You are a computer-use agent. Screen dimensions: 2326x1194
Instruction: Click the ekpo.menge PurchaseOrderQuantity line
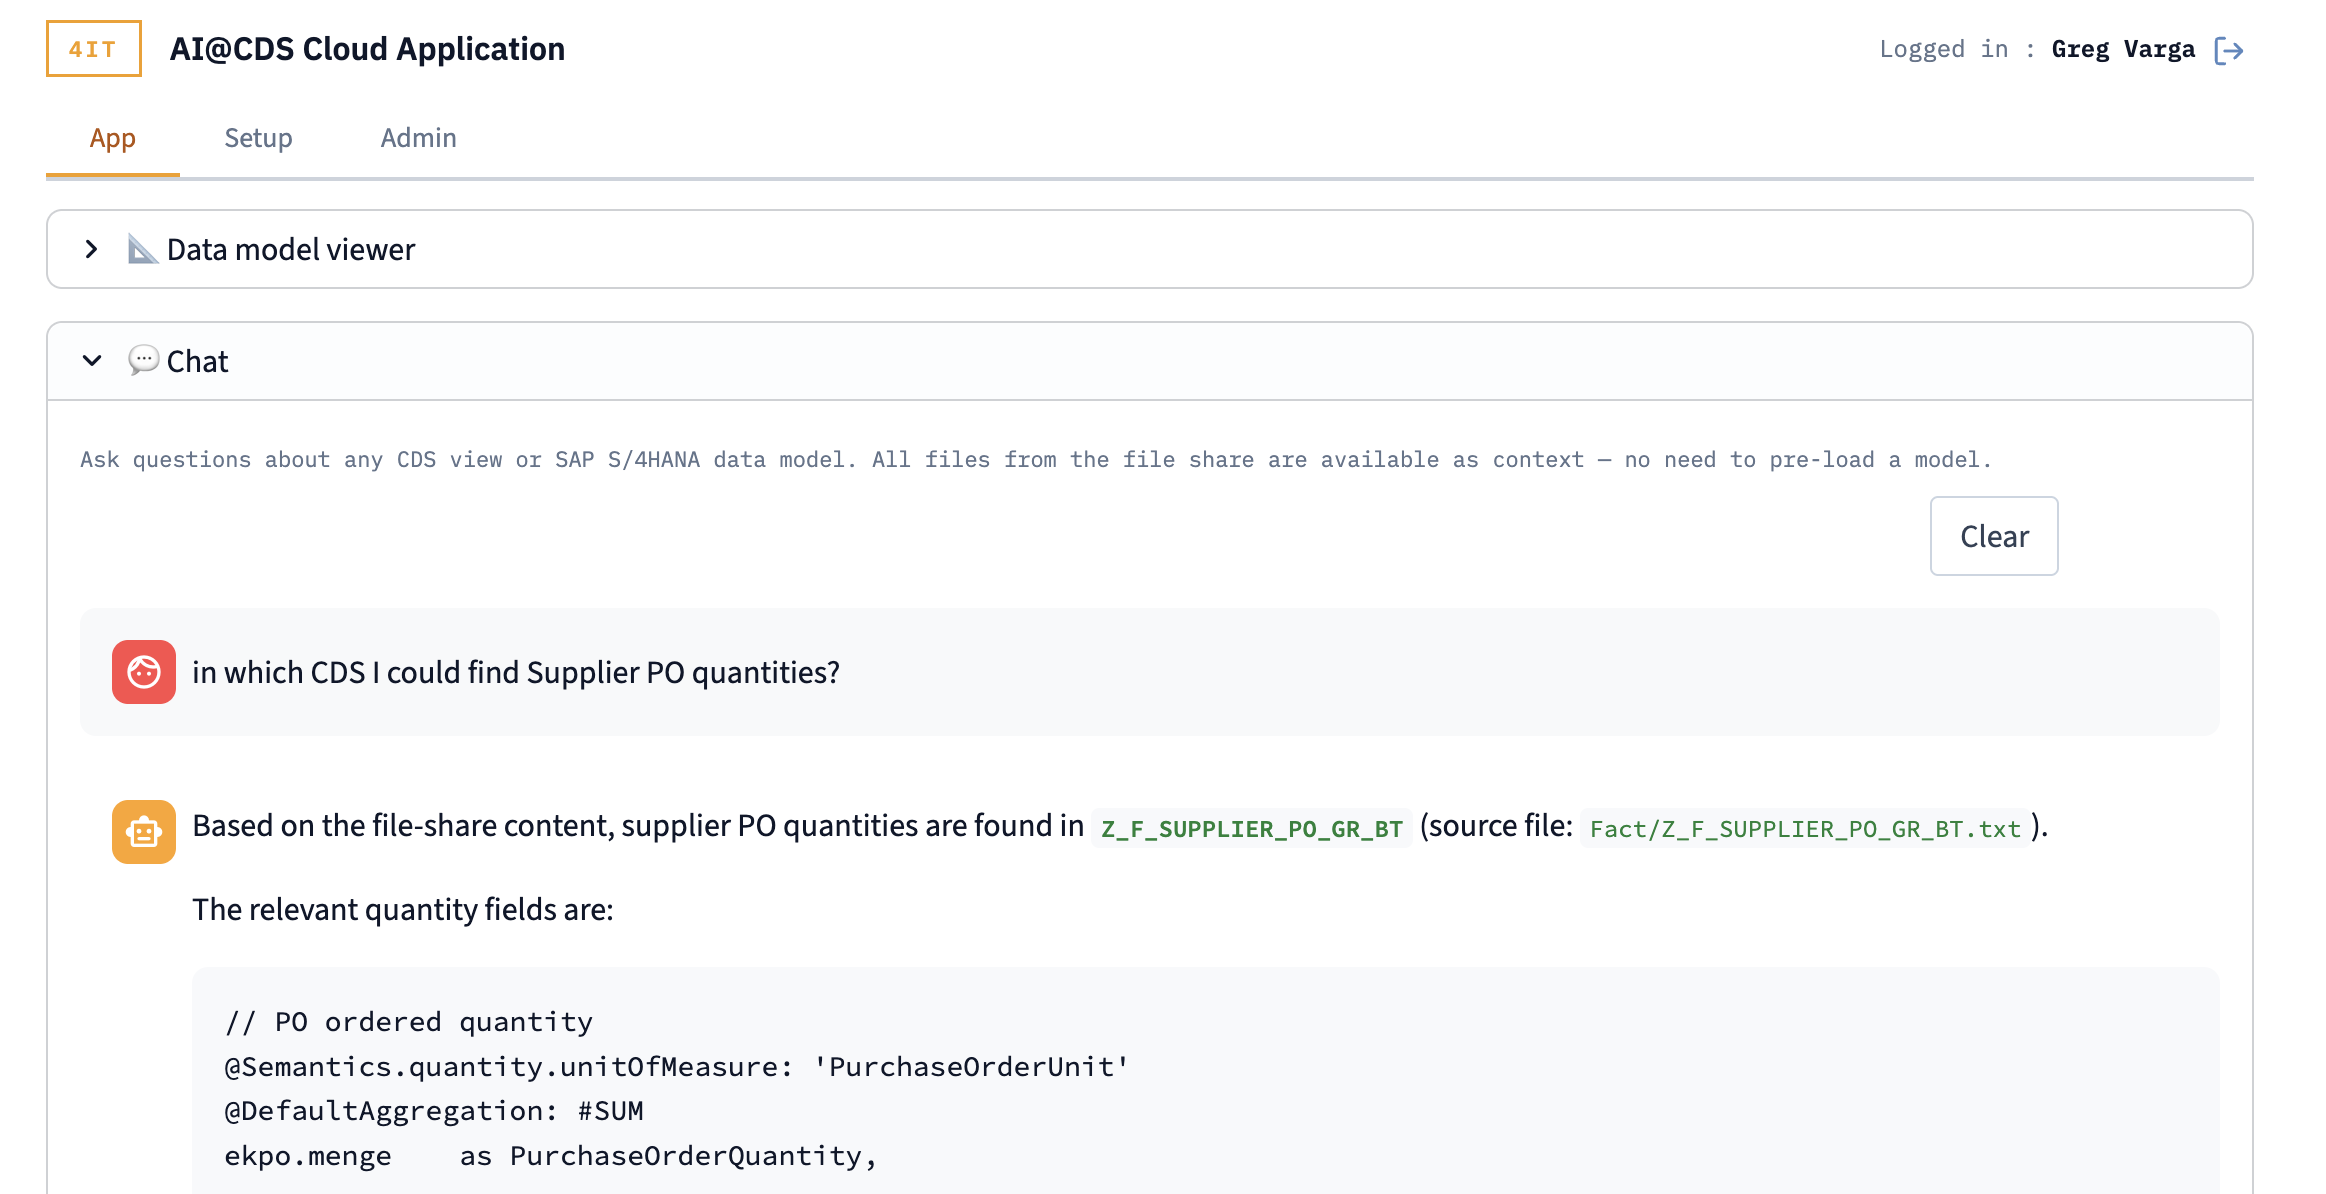click(548, 1155)
